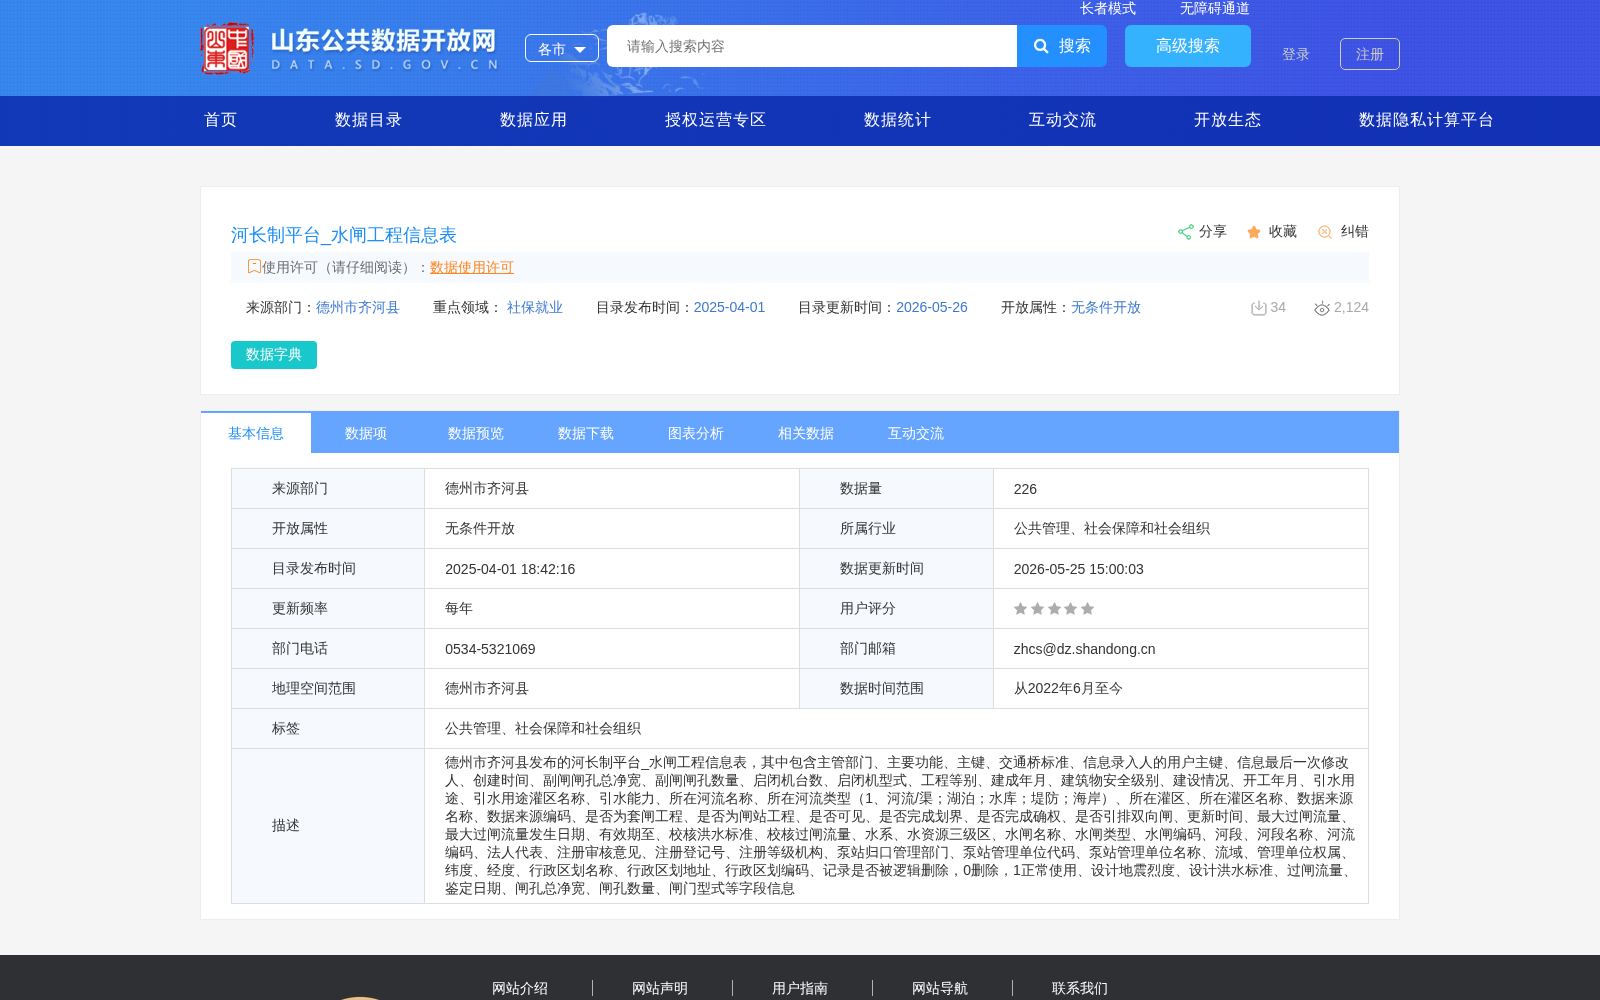Click the error report icon next to 纠错
This screenshot has height=1000, width=1600.
click(x=1325, y=232)
